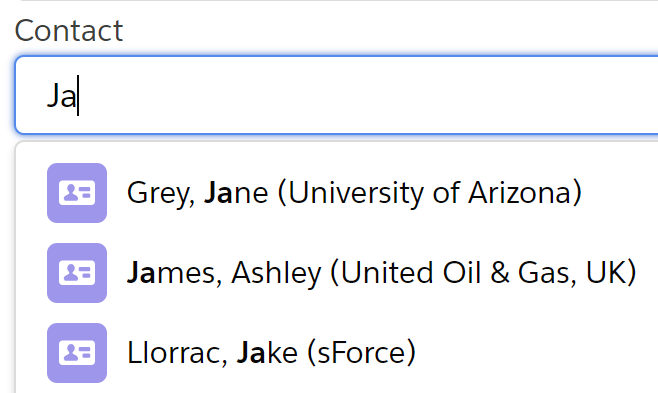658x393 pixels.
Task: Select the United Oil & Gas contact card icon
Action: [x=77, y=273]
